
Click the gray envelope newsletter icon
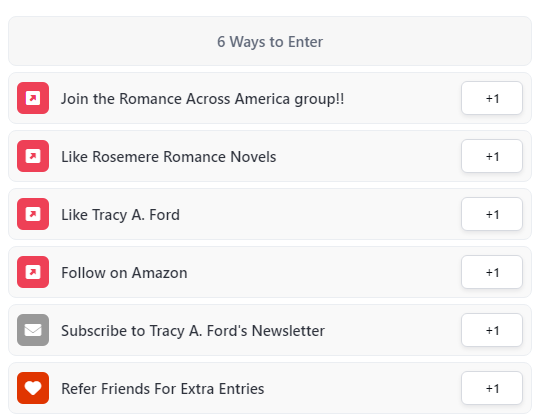point(33,330)
